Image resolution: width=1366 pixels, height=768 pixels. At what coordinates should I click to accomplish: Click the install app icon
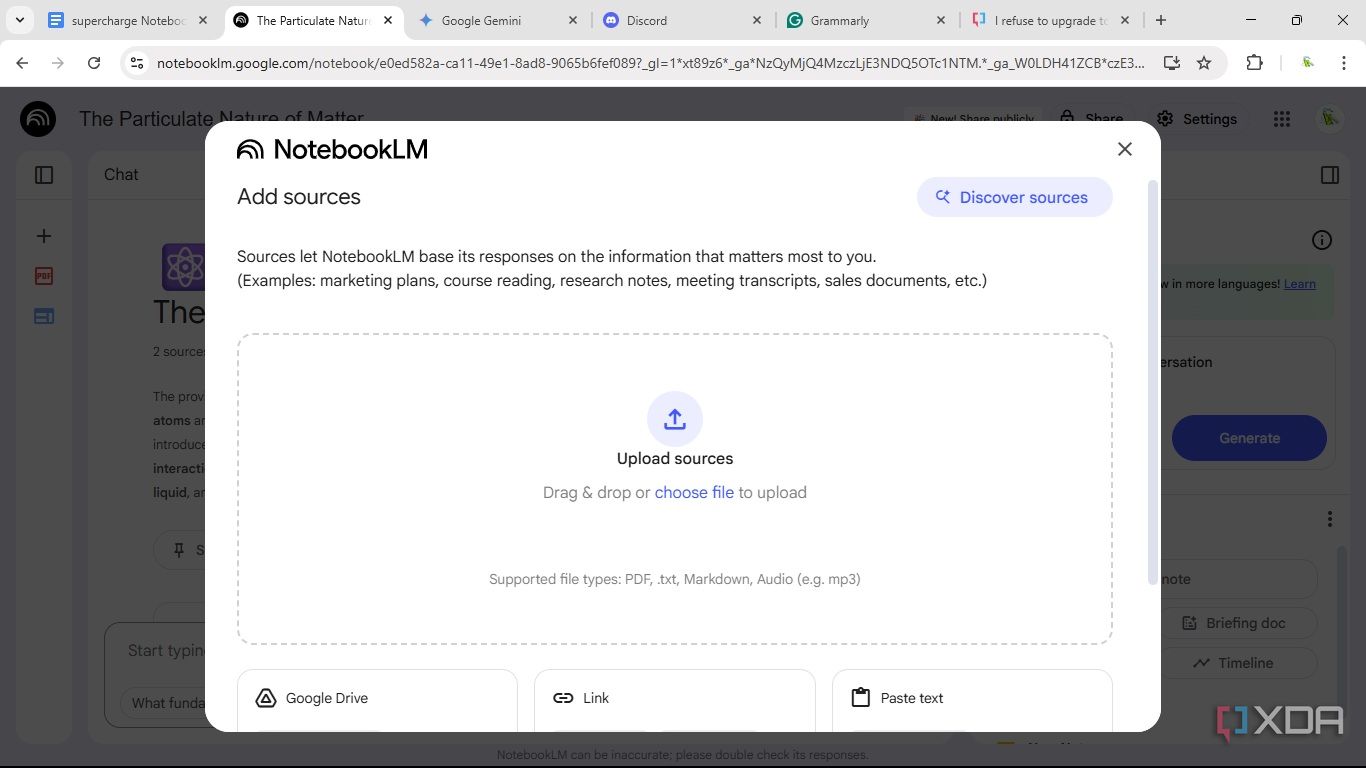[1171, 63]
